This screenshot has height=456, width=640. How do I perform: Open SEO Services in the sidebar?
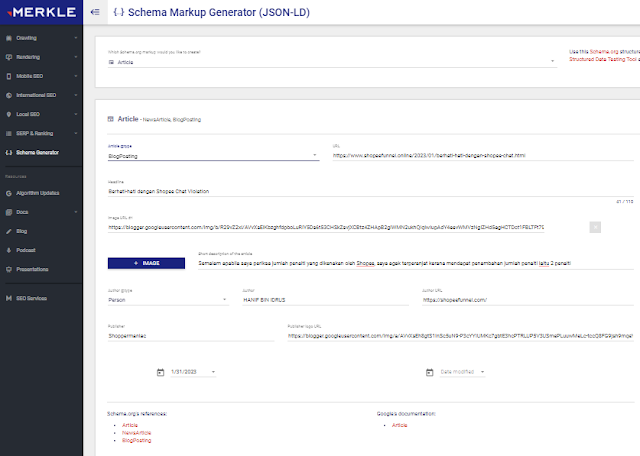31,298
